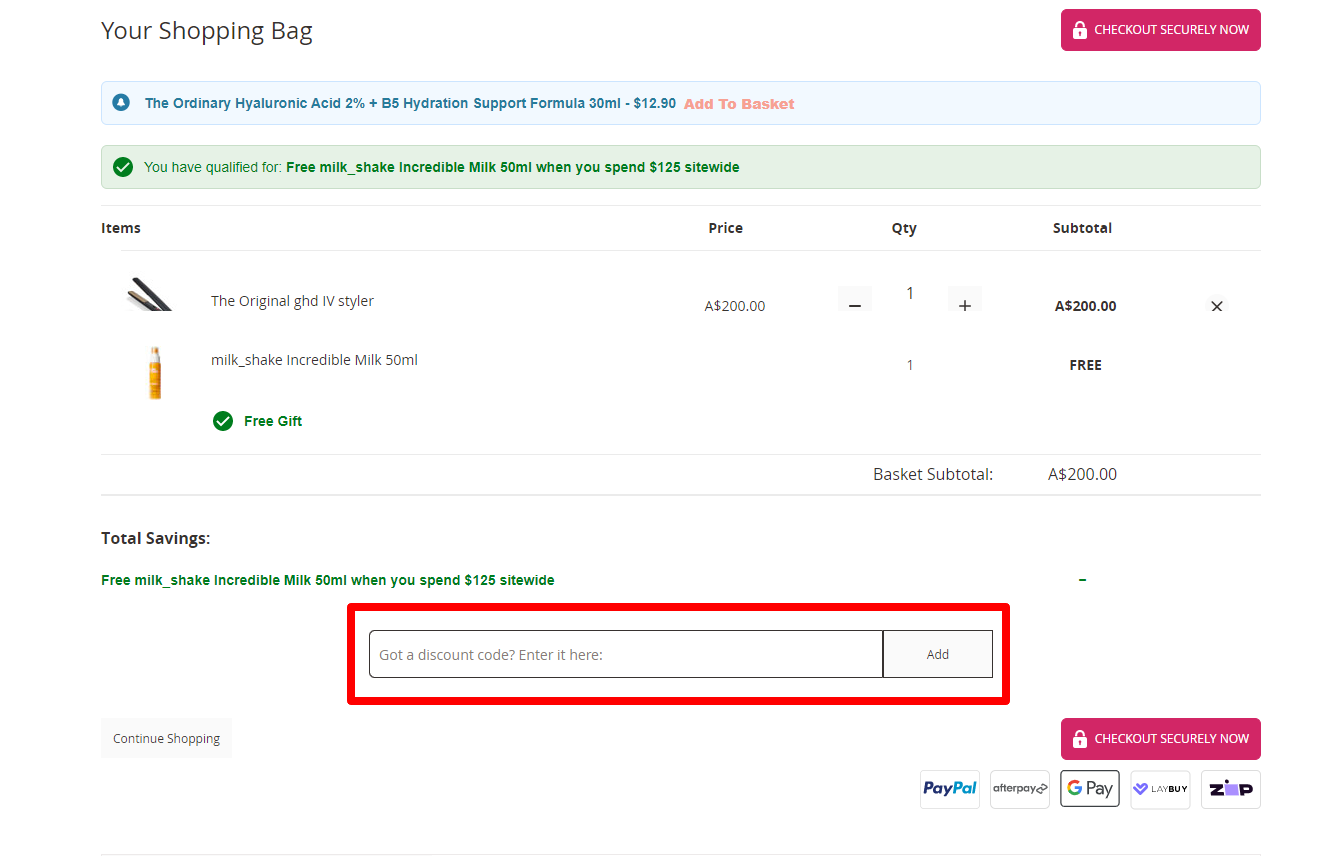Focus the discount code input field
Viewport: 1340px width, 856px height.
coord(626,654)
